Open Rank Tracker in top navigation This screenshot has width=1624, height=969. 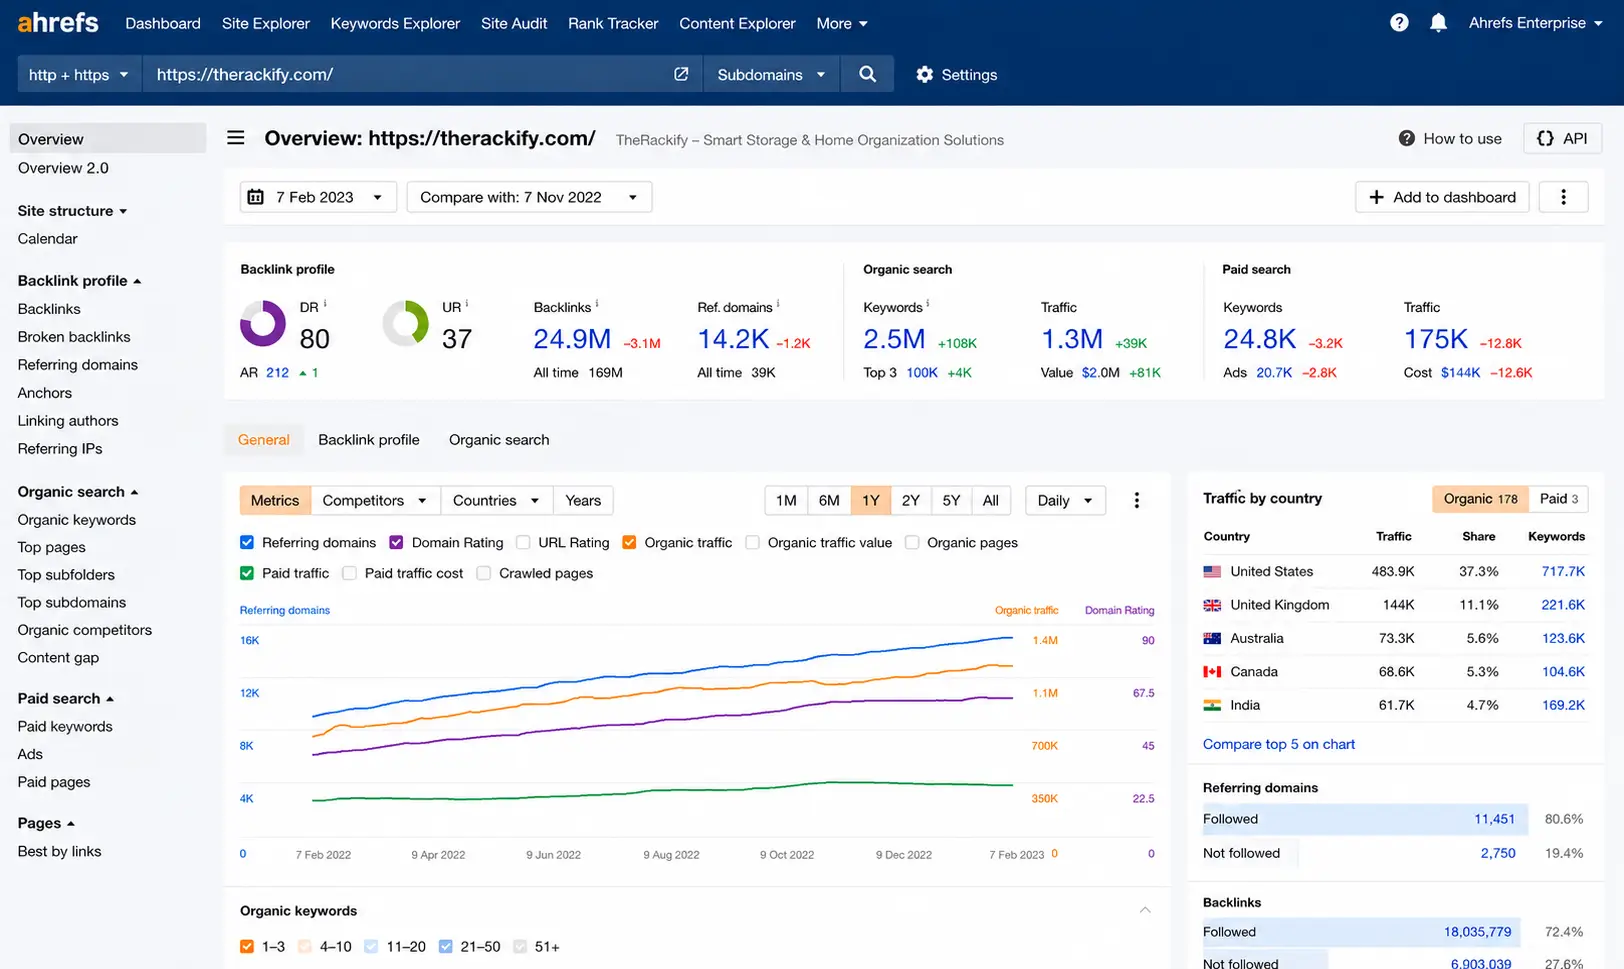click(x=613, y=23)
